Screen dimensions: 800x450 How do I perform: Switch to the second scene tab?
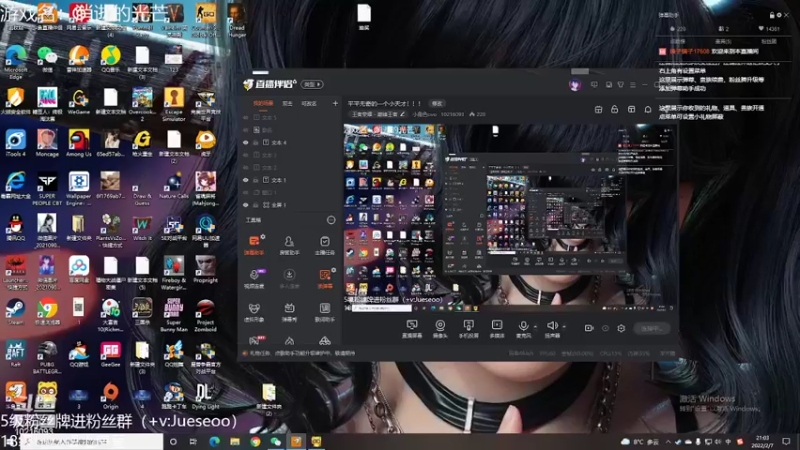[287, 104]
